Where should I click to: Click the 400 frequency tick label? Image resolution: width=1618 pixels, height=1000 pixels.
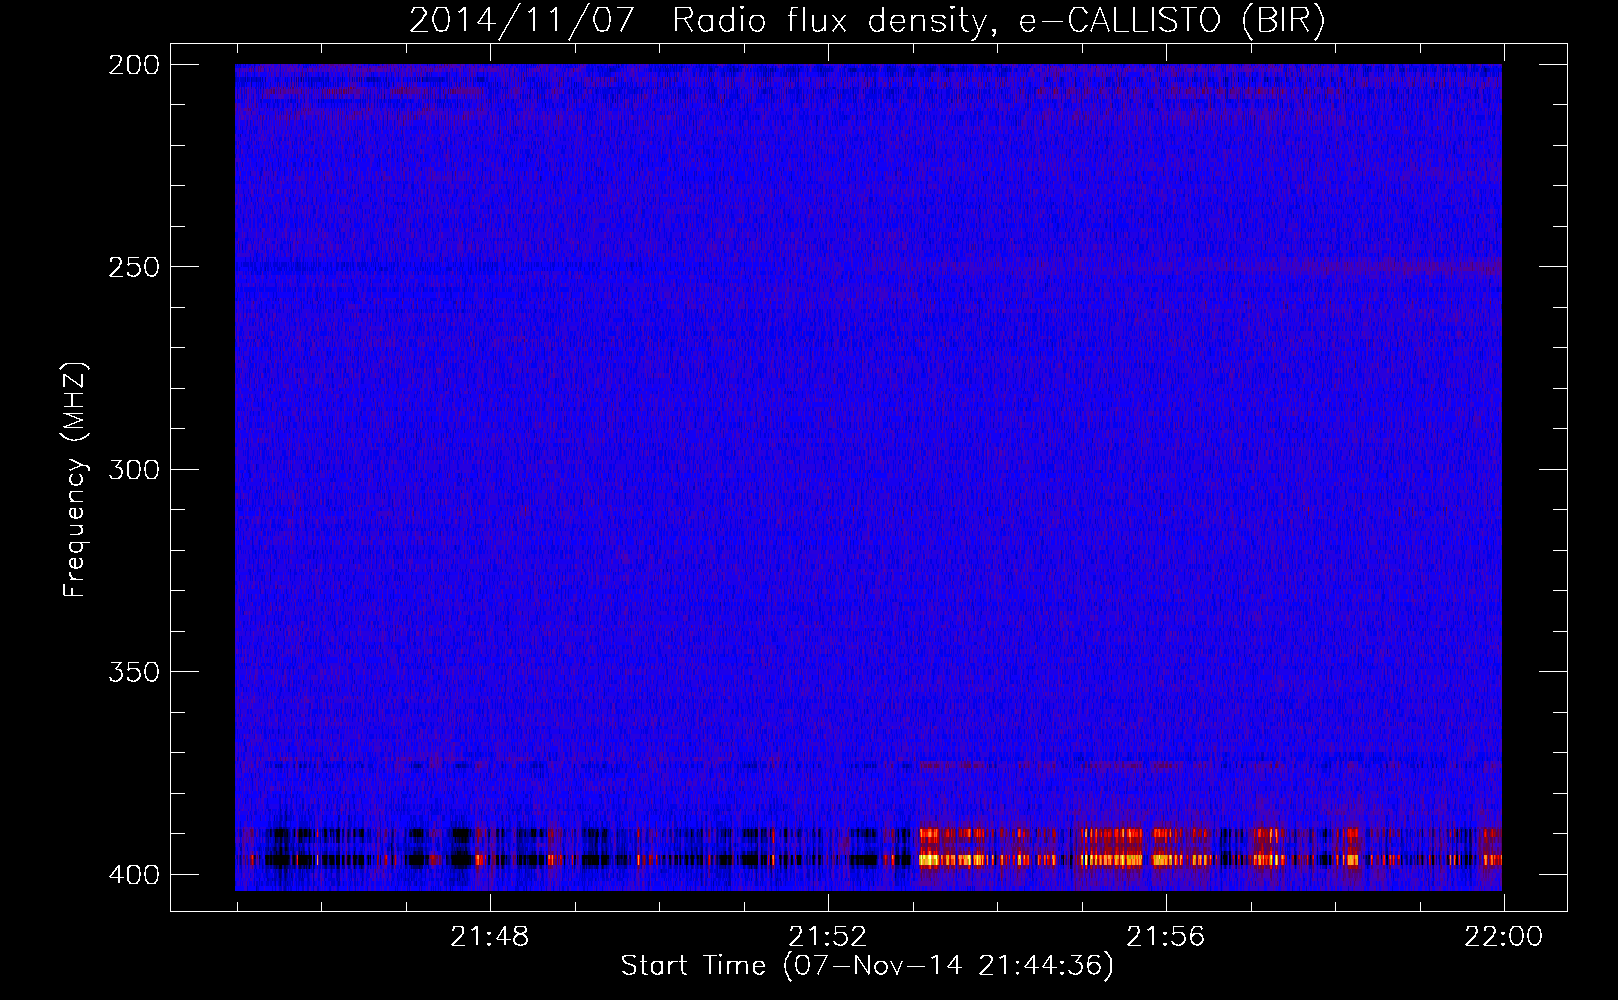(134, 875)
